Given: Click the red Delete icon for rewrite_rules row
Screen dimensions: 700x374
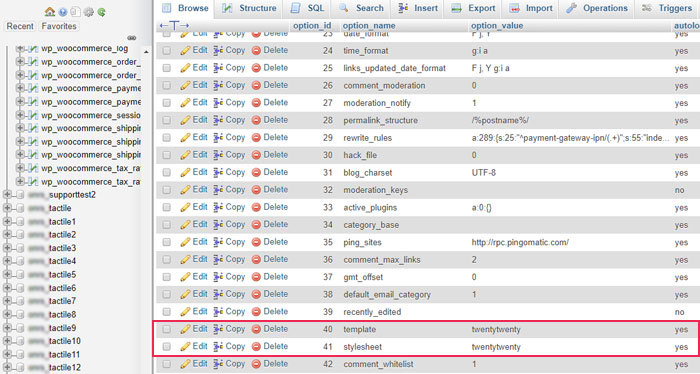Looking at the screenshot, I should (256, 137).
